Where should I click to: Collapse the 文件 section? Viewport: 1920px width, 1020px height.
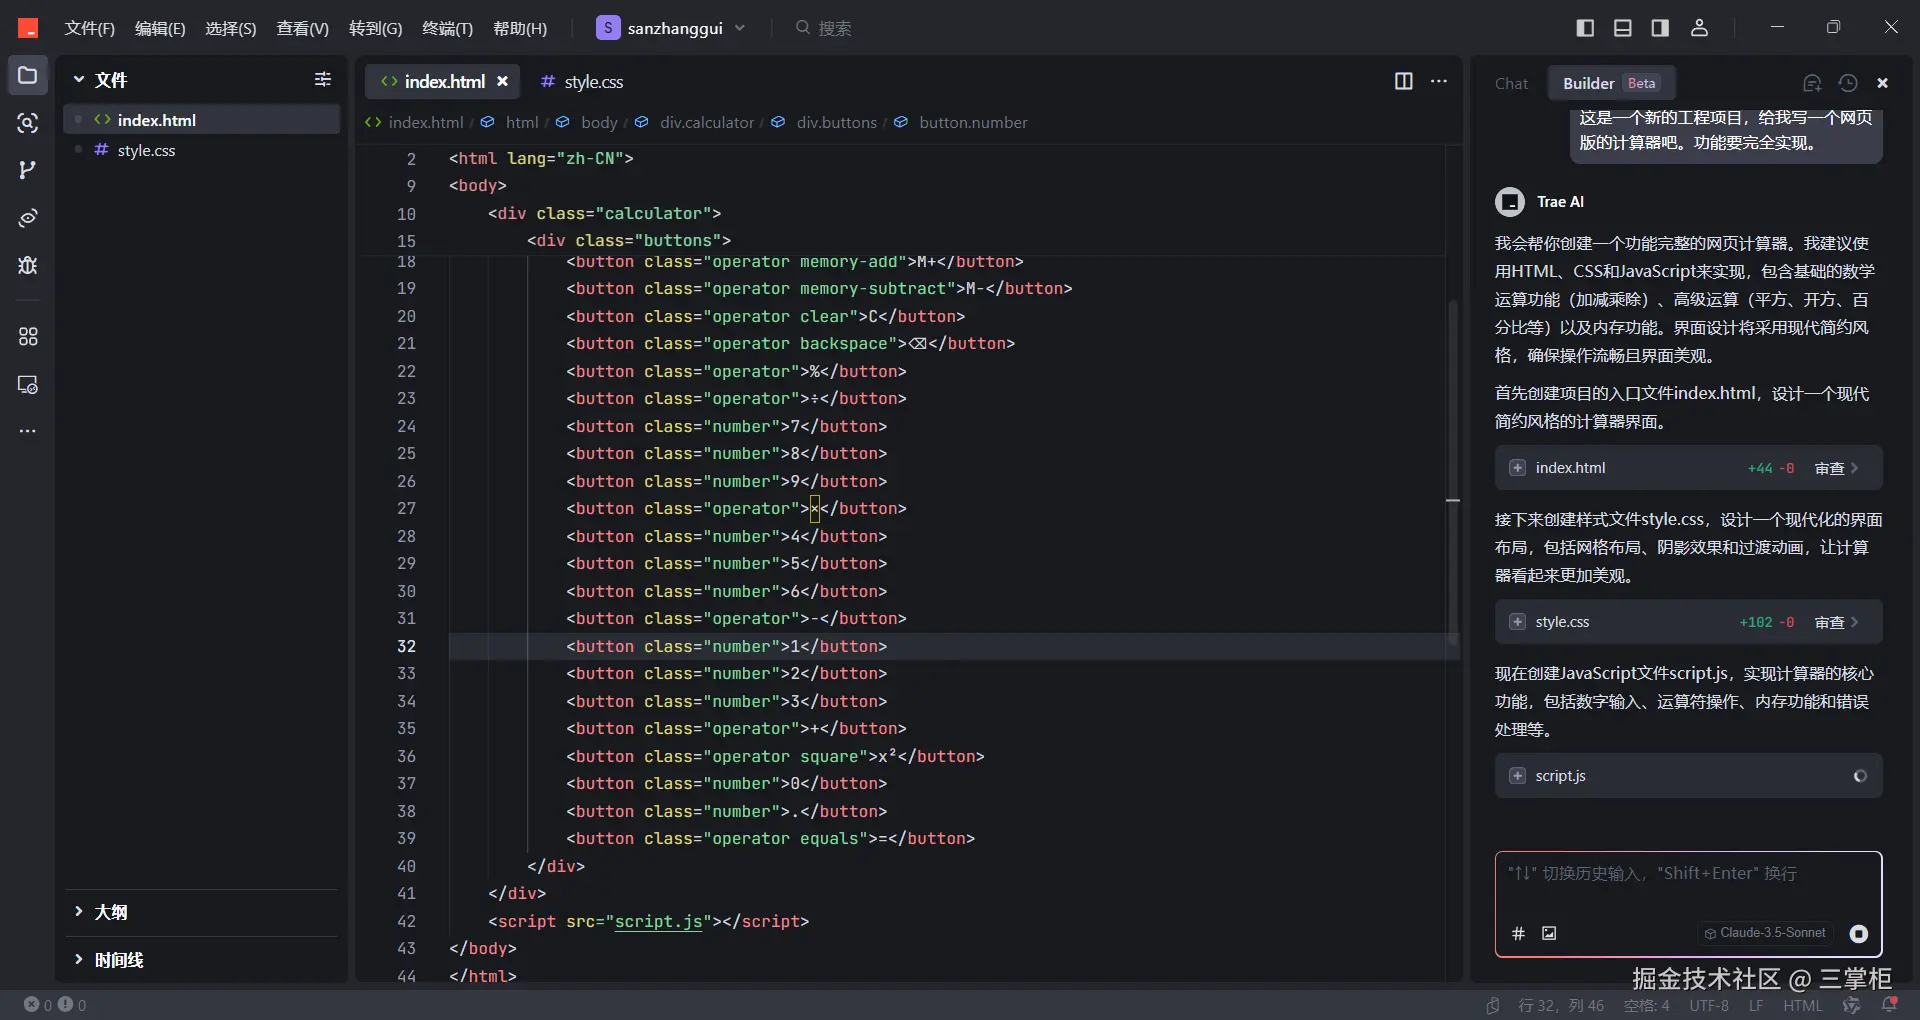click(79, 79)
